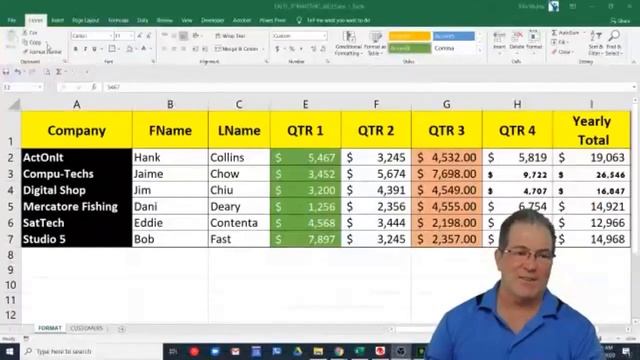The width and height of the screenshot is (640, 360).
Task: Click the Fill Color bucket icon
Action: click(129, 49)
